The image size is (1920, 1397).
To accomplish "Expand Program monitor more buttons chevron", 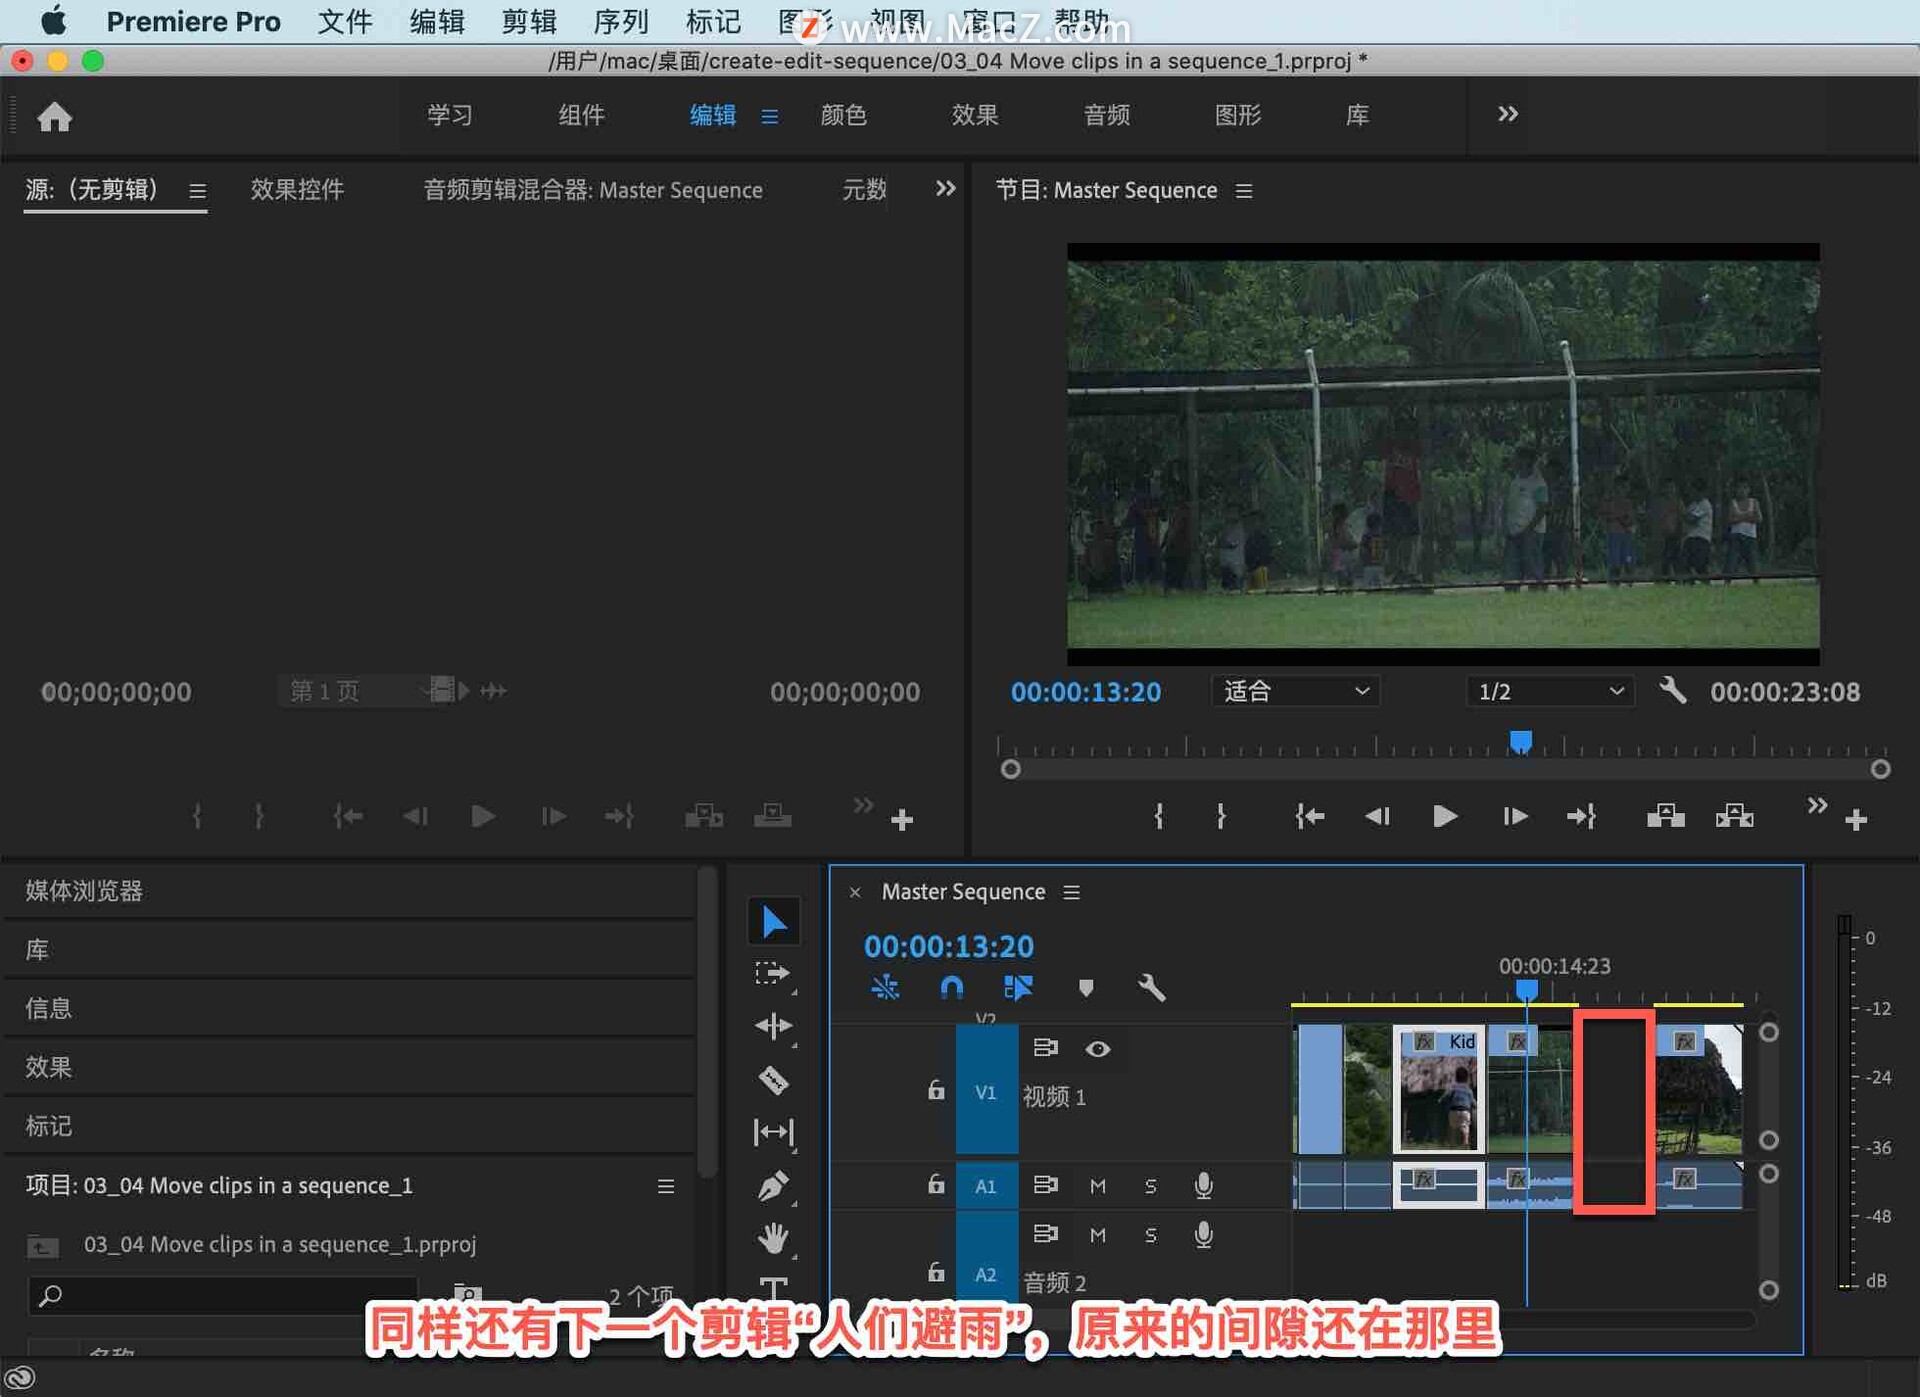I will (1817, 806).
